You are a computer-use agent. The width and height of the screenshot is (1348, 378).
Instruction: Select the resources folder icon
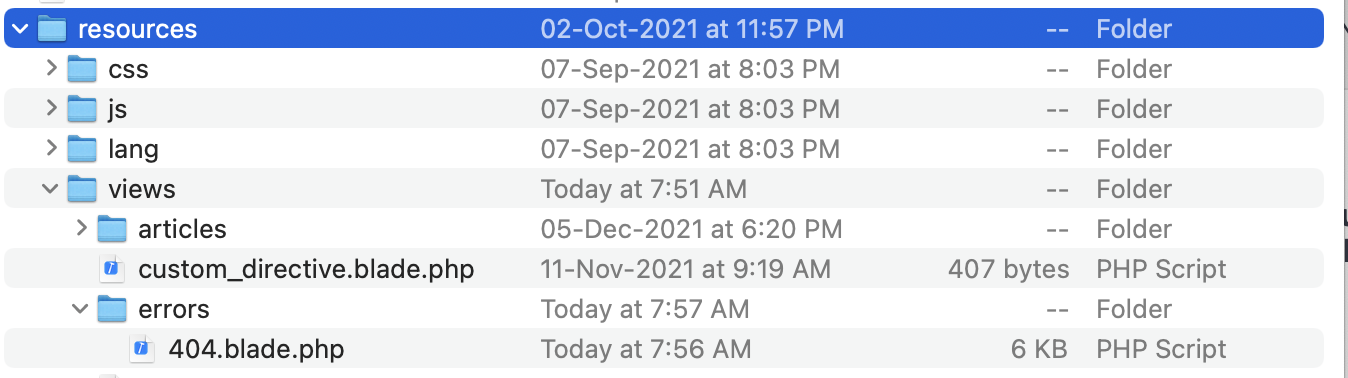[x=51, y=29]
